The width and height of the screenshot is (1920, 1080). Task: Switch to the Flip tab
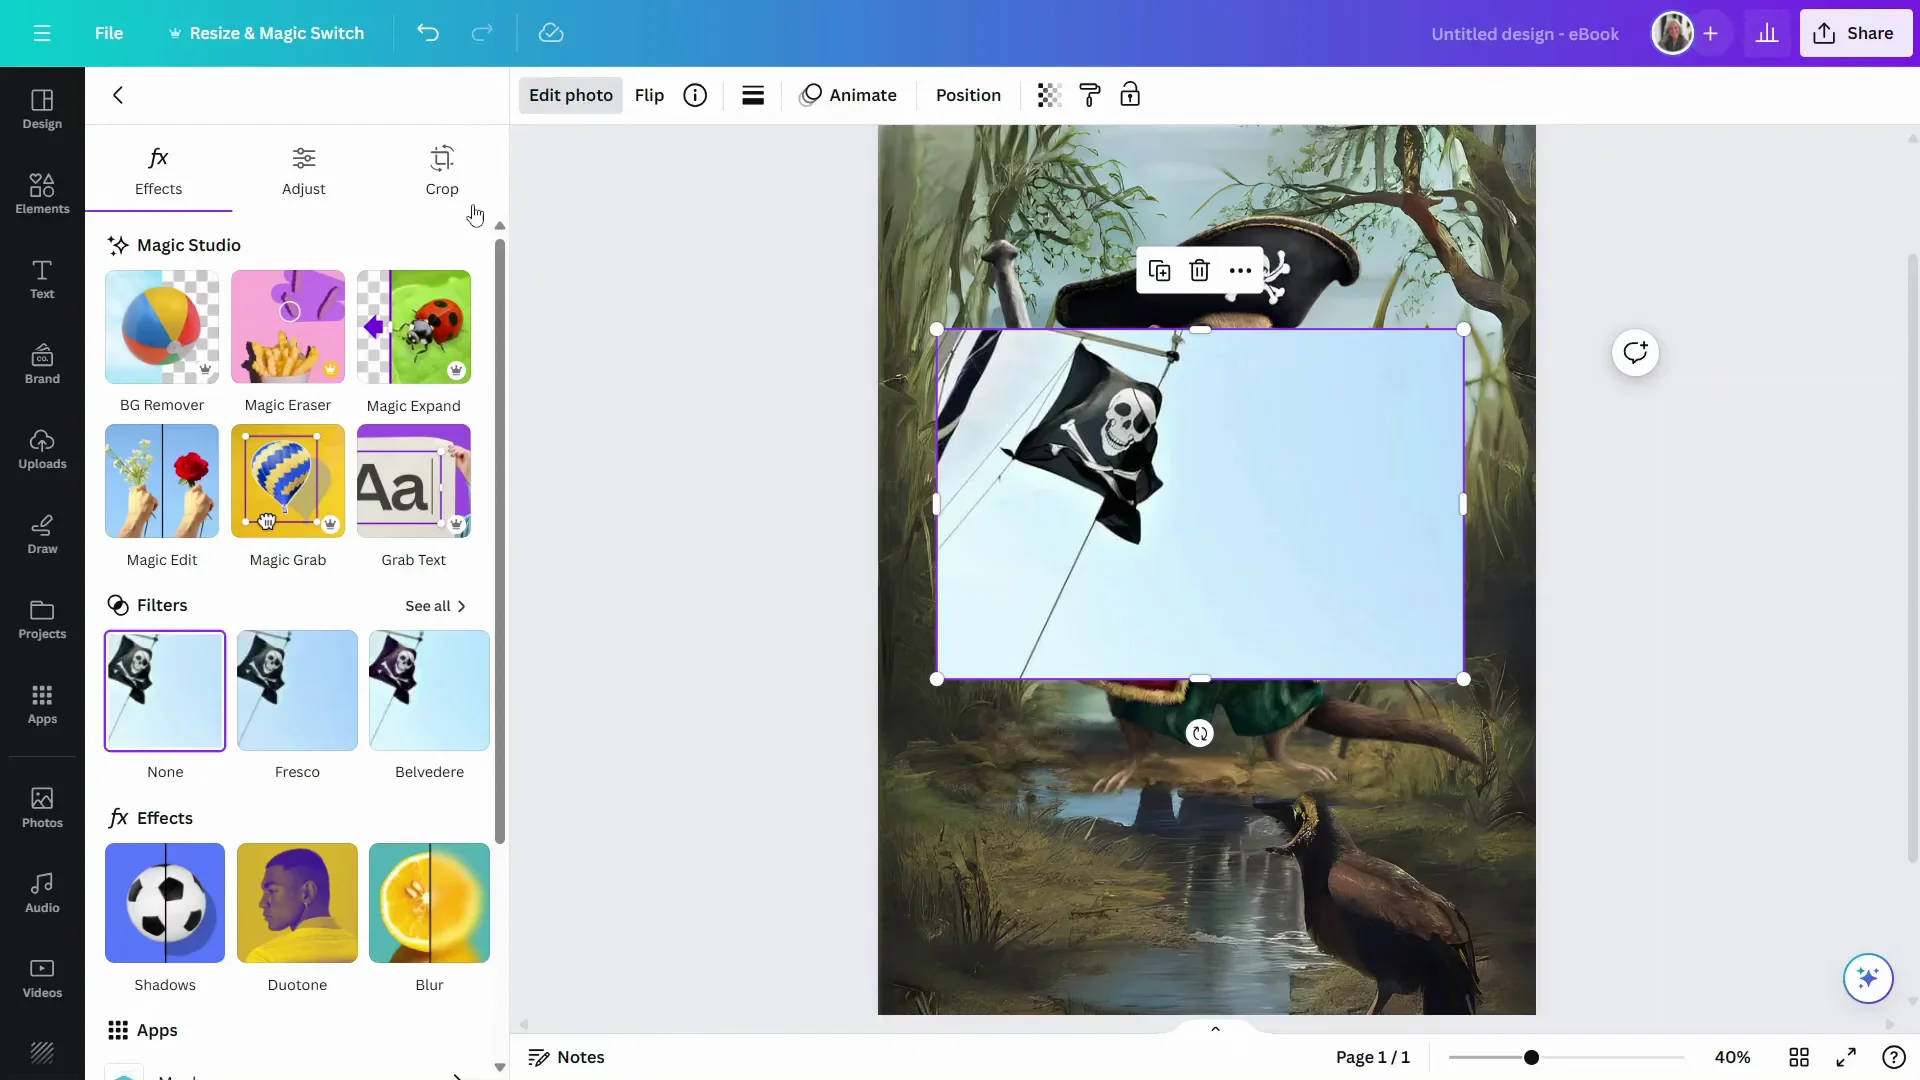point(650,95)
